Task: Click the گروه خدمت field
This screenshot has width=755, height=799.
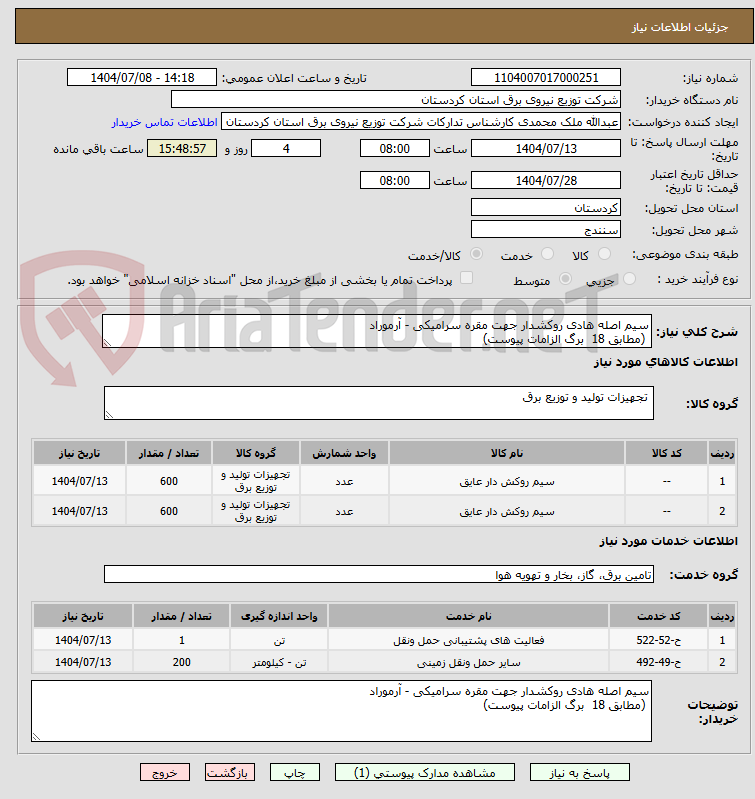Action: pyautogui.click(x=379, y=574)
